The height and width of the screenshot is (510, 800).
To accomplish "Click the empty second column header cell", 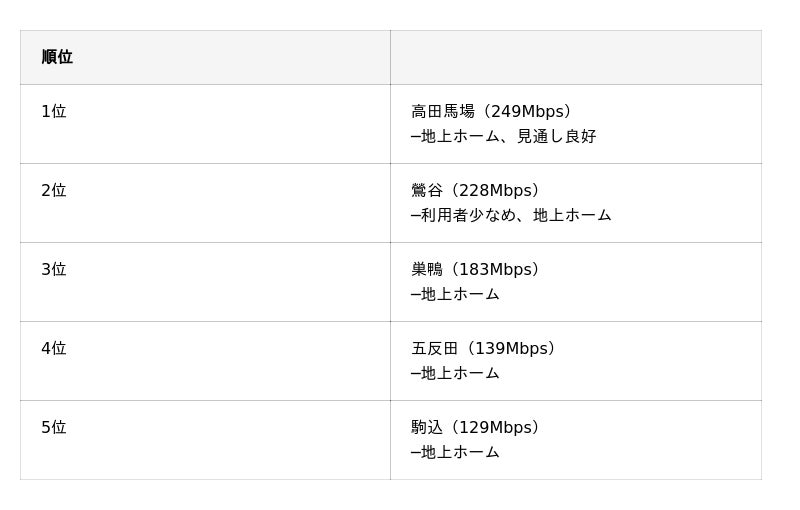I will pos(575,57).
